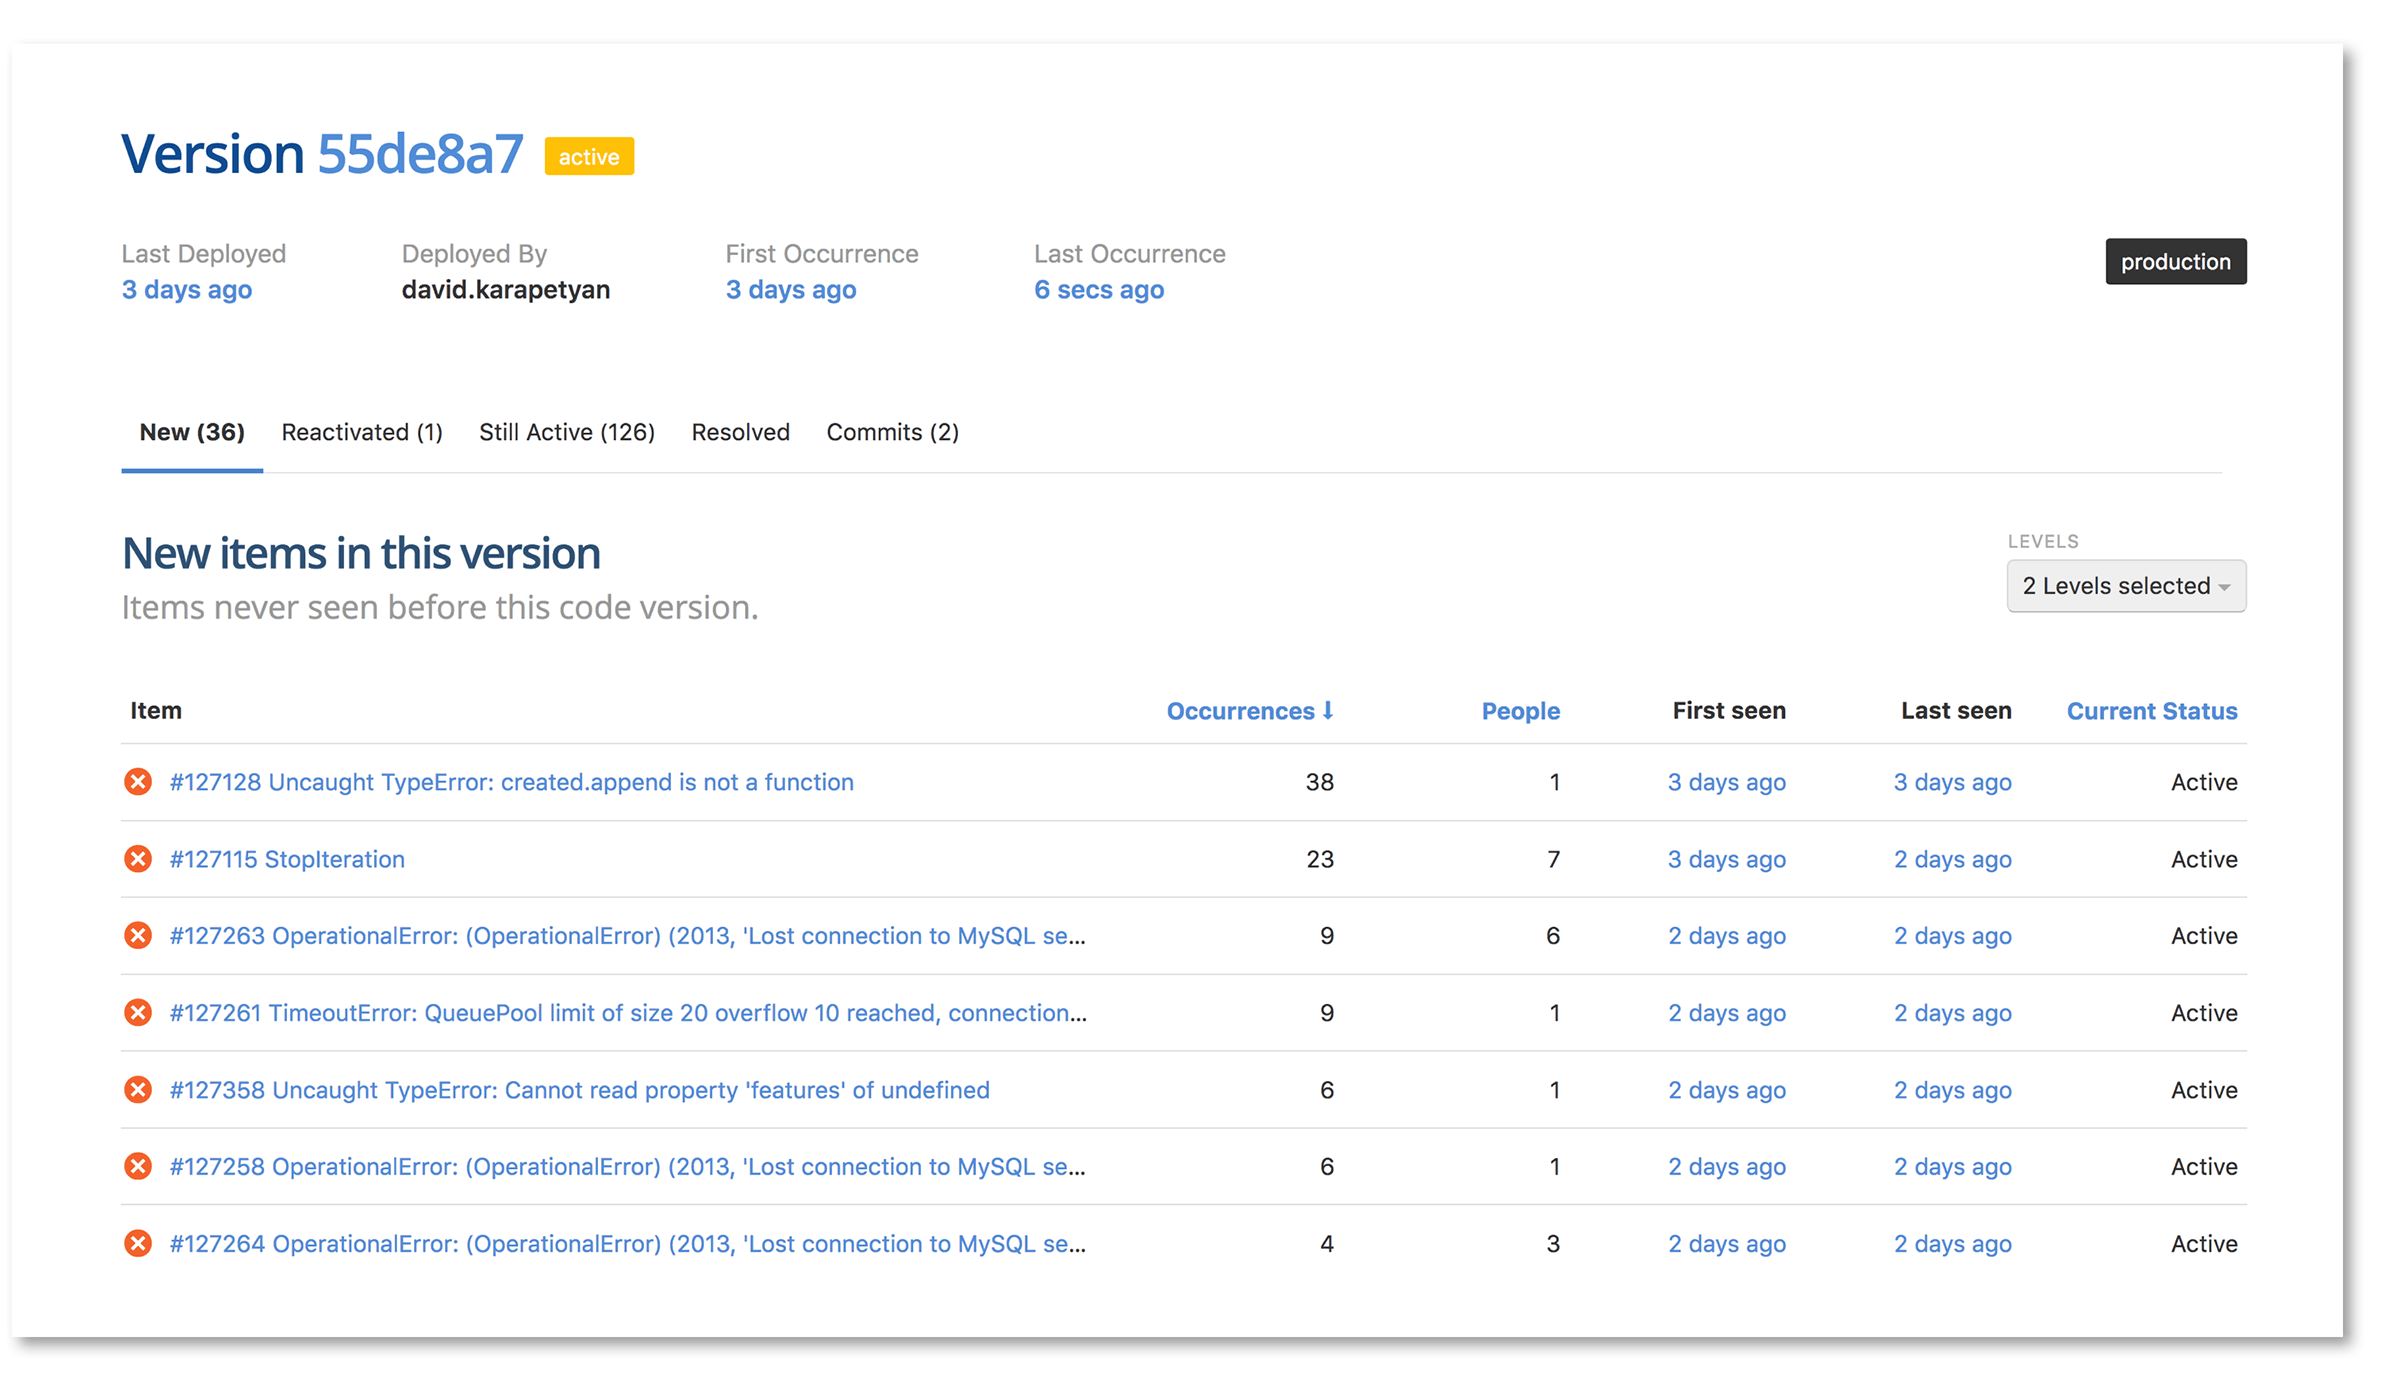Select the Resolved tab
Image resolution: width=2400 pixels, height=1384 pixels.
coord(740,432)
